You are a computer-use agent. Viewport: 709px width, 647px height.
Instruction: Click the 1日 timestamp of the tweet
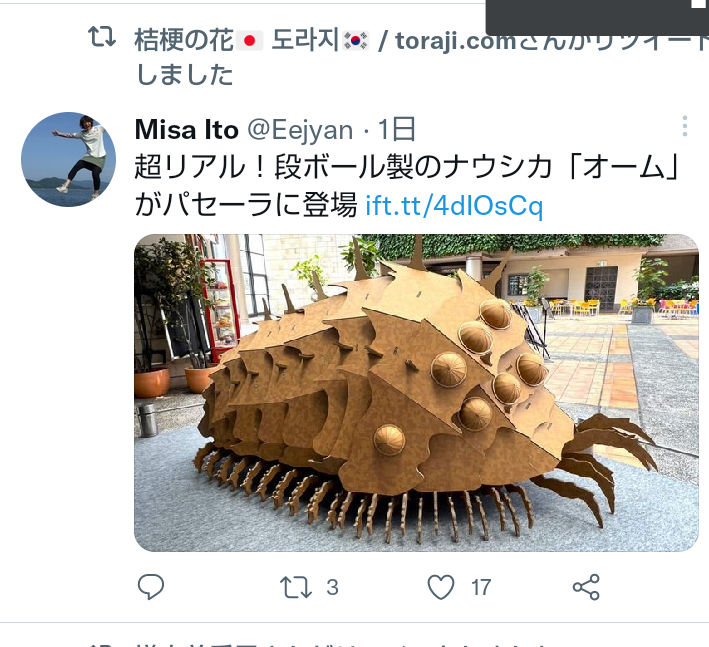click(397, 130)
